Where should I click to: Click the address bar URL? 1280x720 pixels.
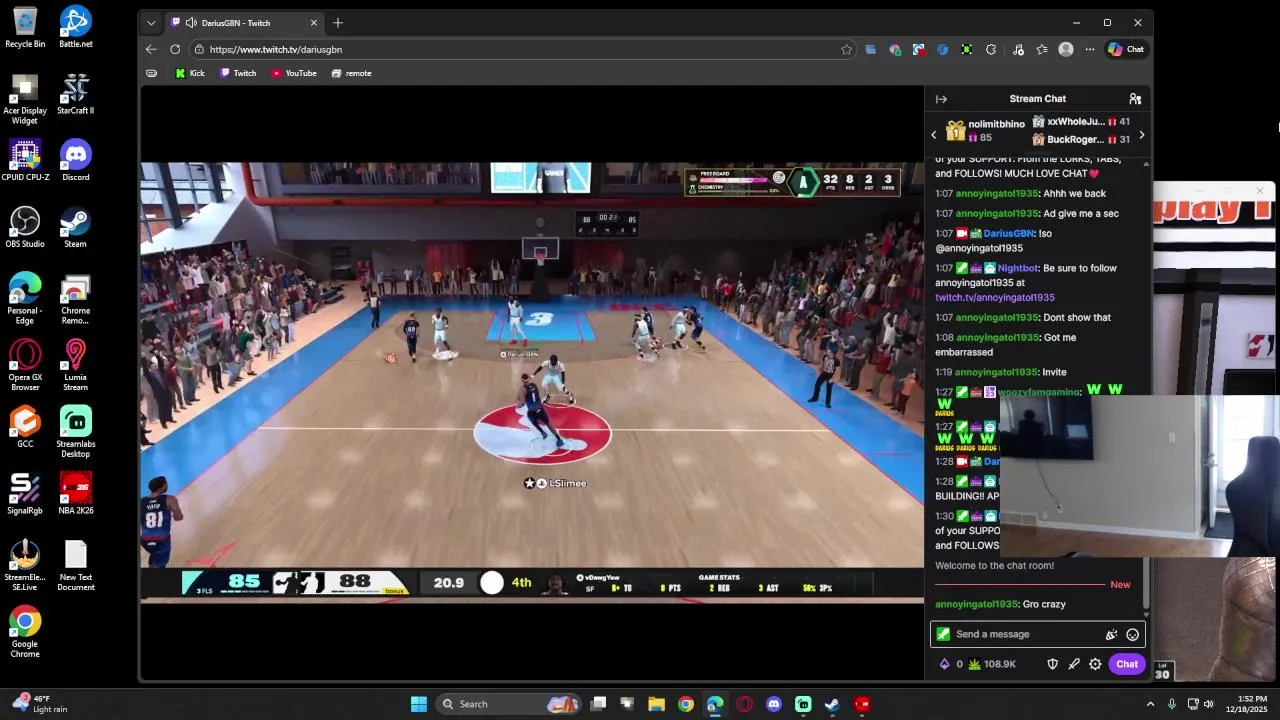(x=276, y=49)
